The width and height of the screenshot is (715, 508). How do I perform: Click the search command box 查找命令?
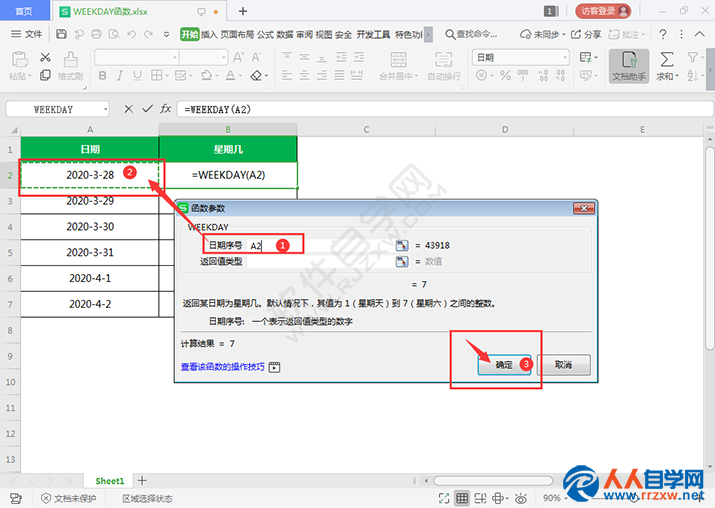tap(471, 34)
